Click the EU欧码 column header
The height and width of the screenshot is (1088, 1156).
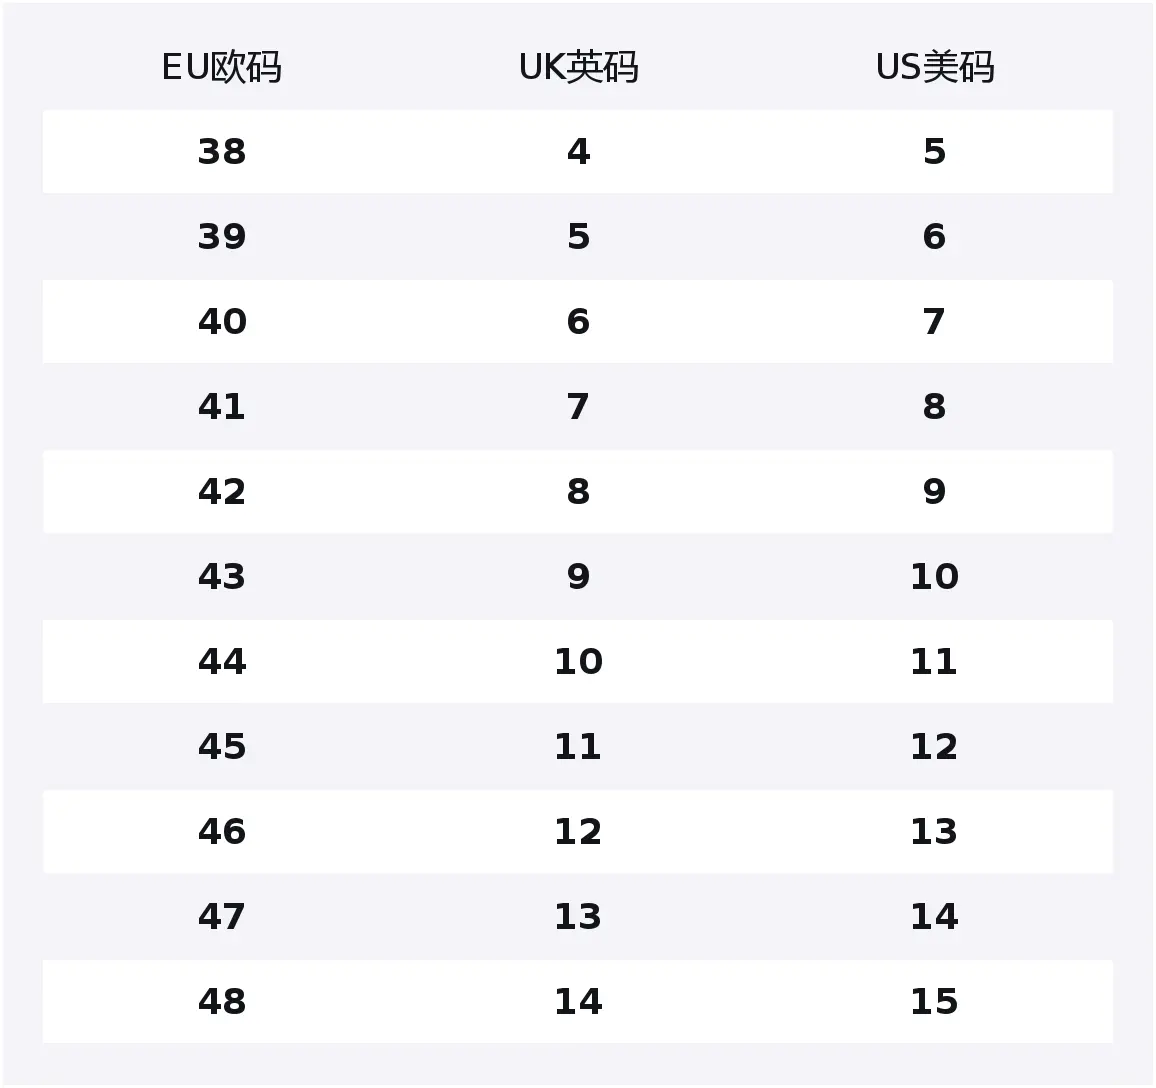221,67
